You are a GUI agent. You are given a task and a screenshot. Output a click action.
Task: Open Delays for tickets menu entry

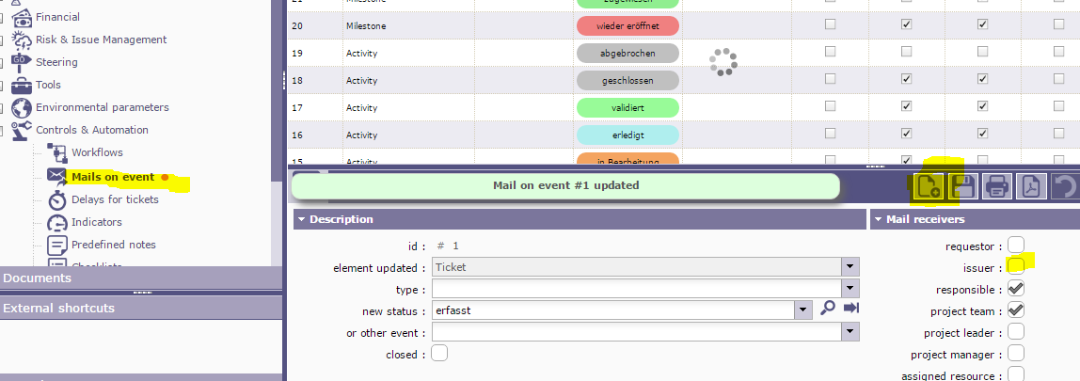click(115, 200)
